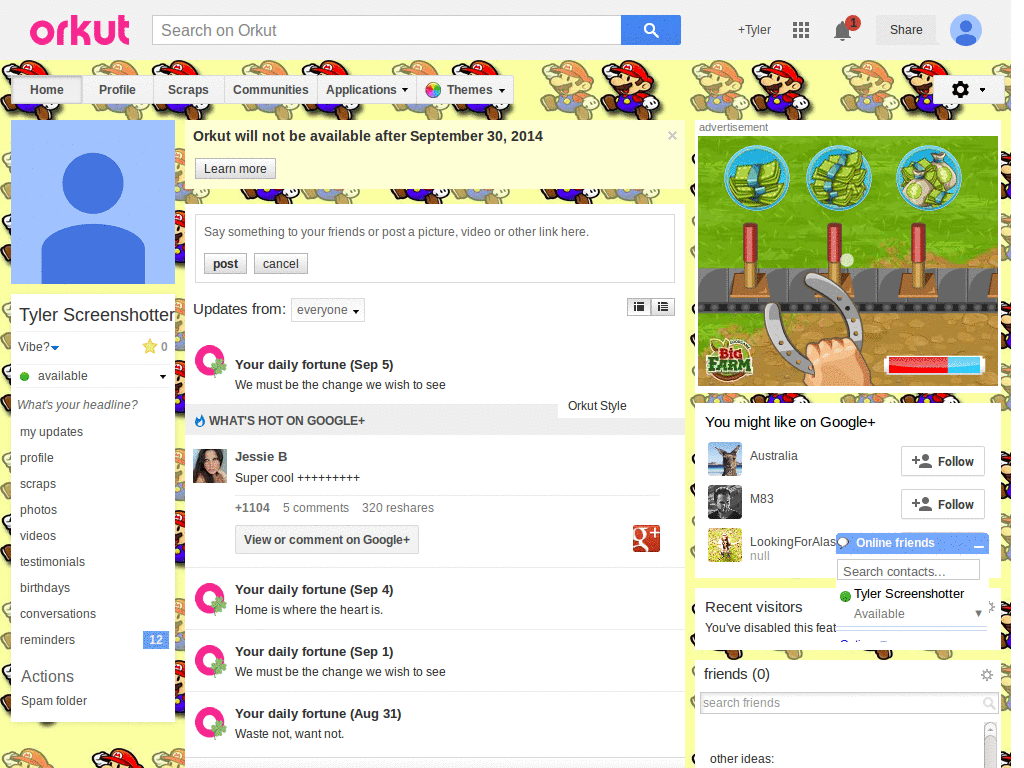Click the large profile picture placeholder
This screenshot has width=1024, height=768.
93,202
